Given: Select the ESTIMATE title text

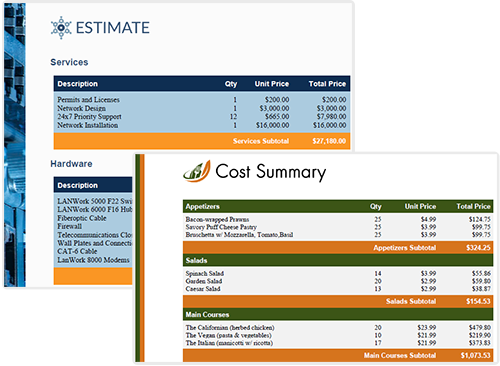Looking at the screenshot, I should 113,28.
